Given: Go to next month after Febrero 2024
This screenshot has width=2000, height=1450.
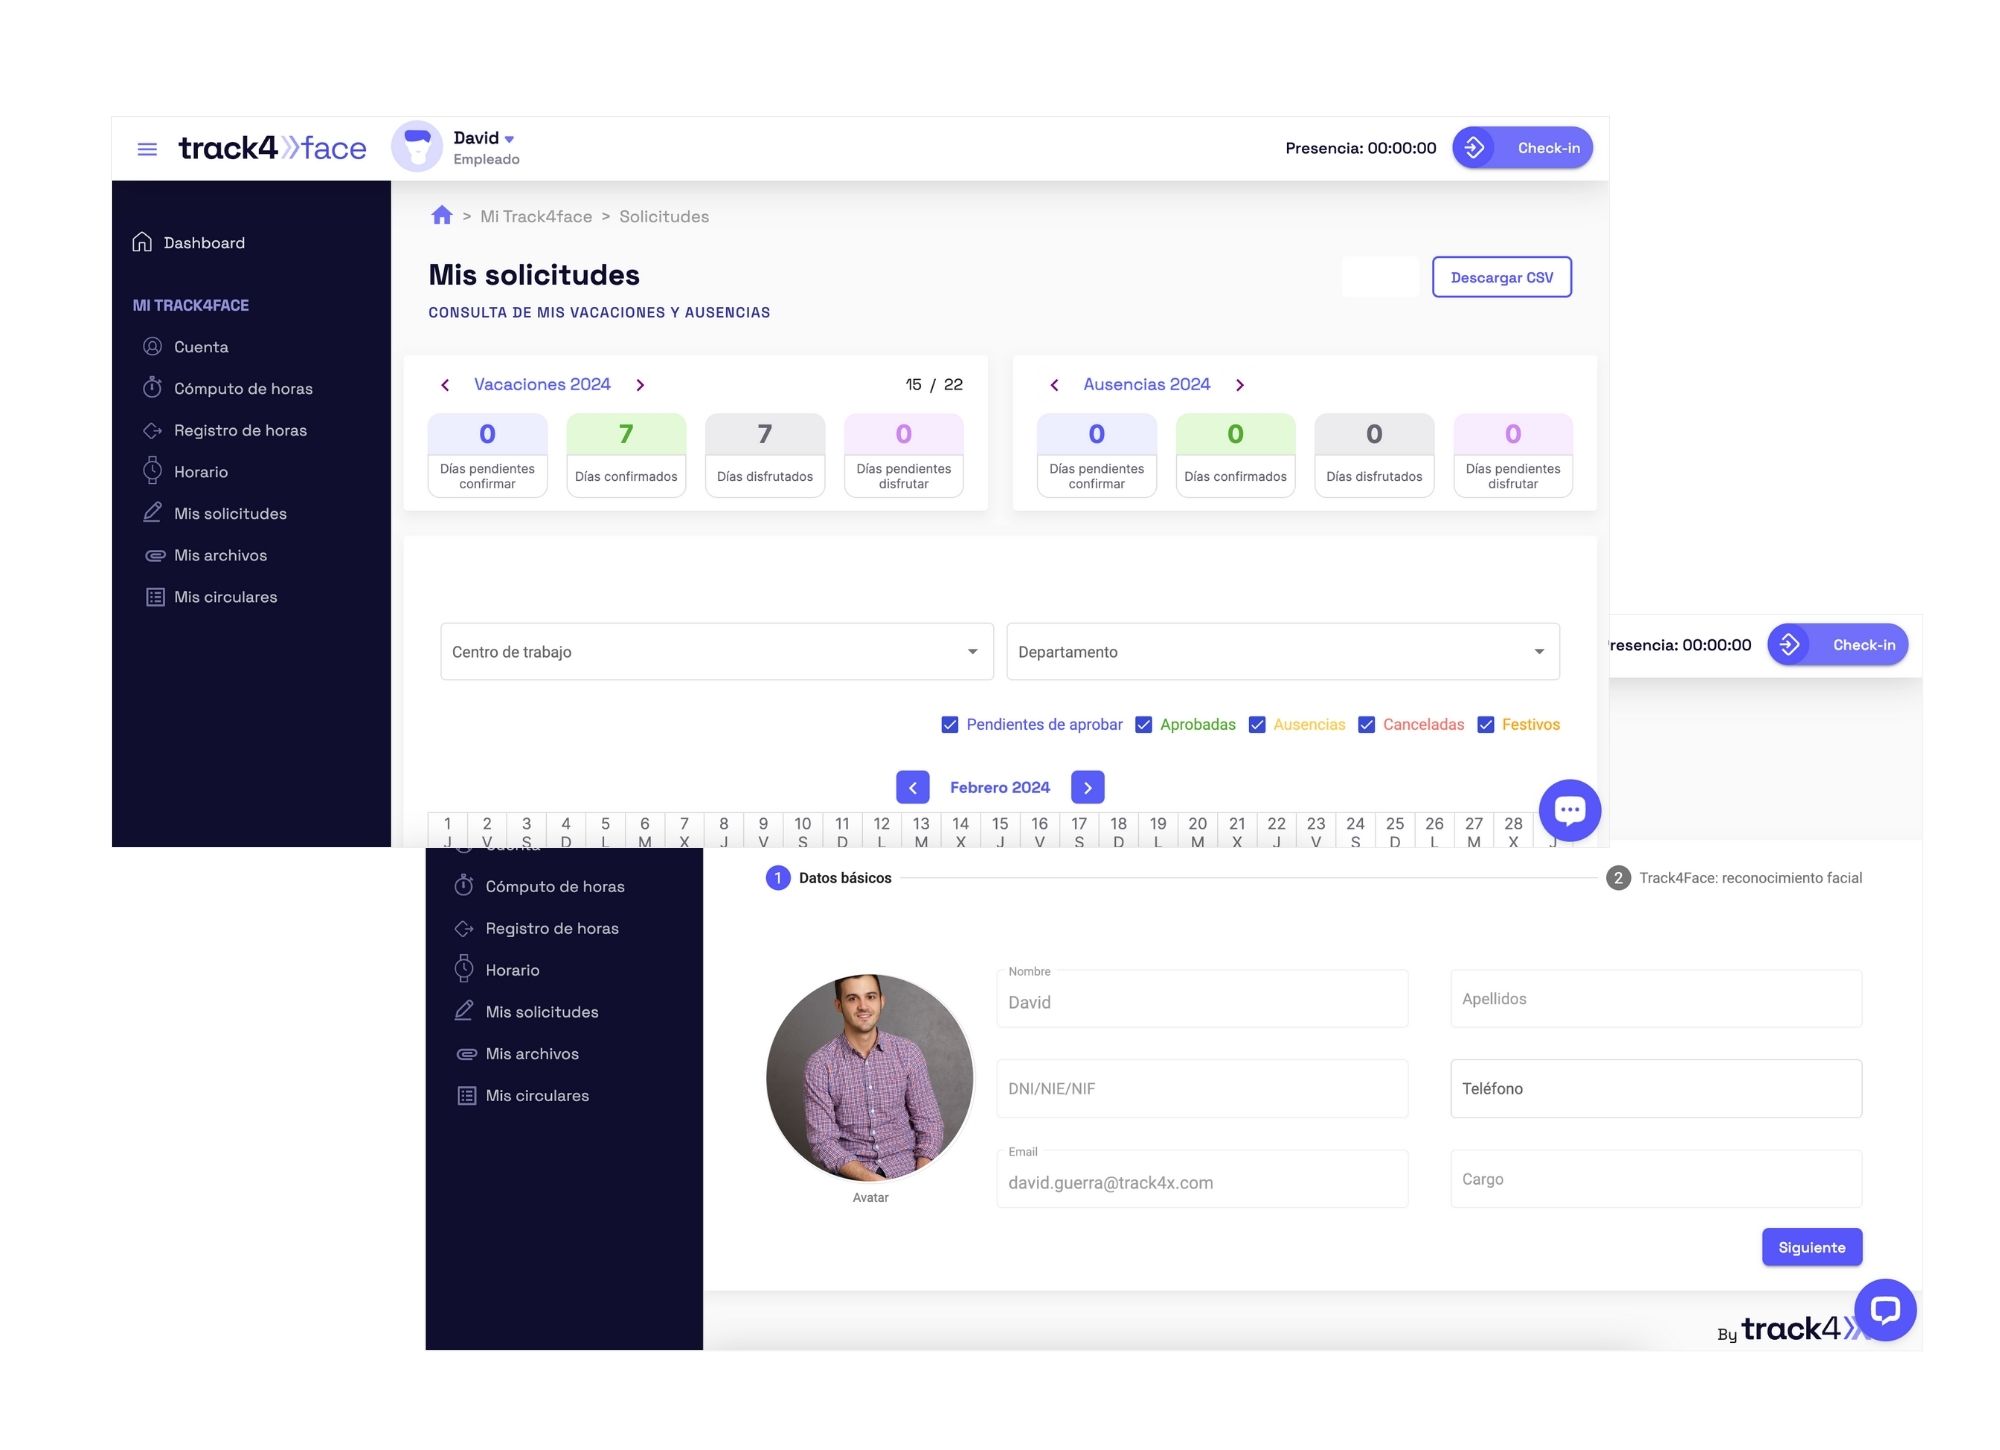Looking at the screenshot, I should coord(1087,788).
